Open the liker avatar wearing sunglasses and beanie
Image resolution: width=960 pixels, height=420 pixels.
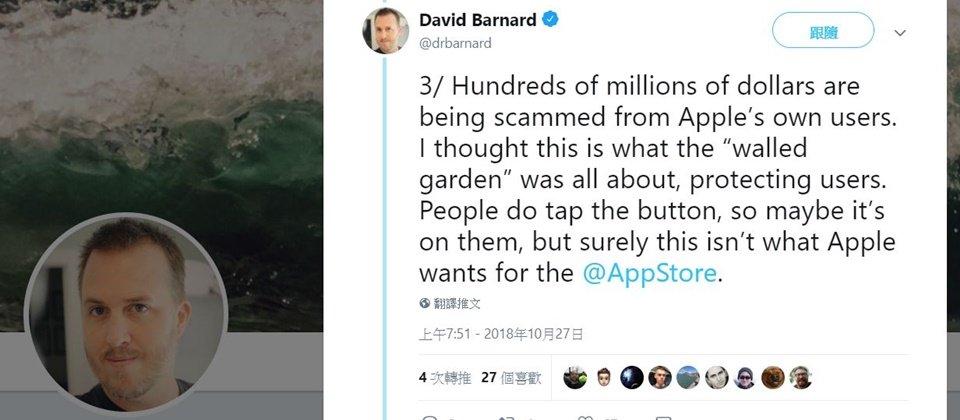(x=744, y=378)
